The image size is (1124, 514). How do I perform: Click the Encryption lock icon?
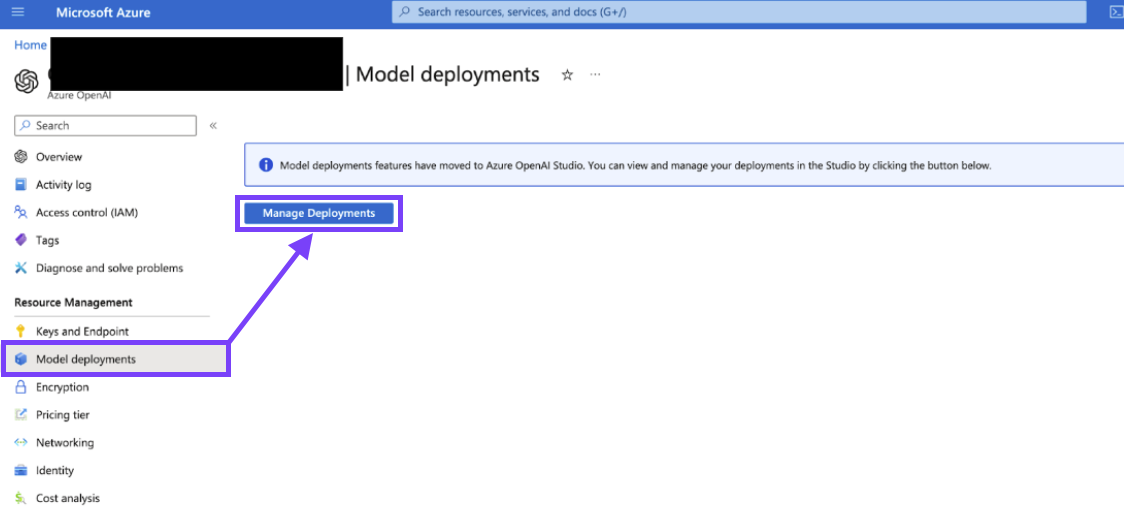(21, 387)
